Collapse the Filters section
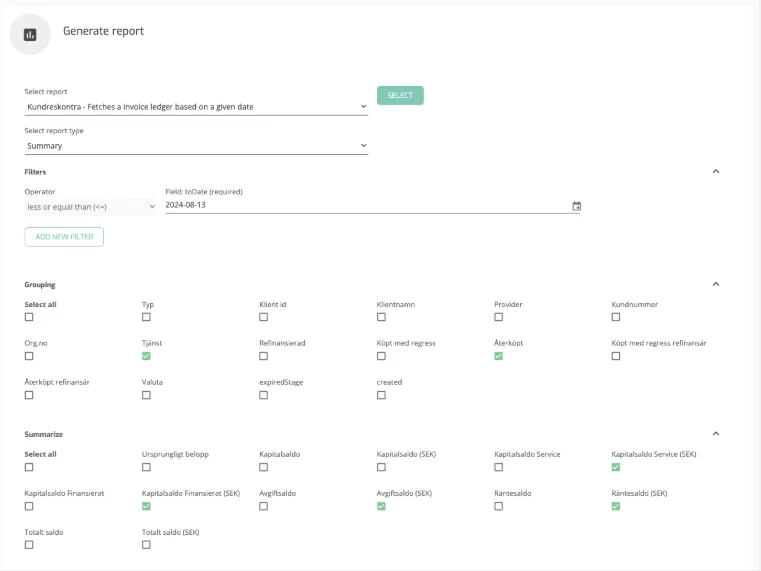761x571 pixels. (716, 171)
